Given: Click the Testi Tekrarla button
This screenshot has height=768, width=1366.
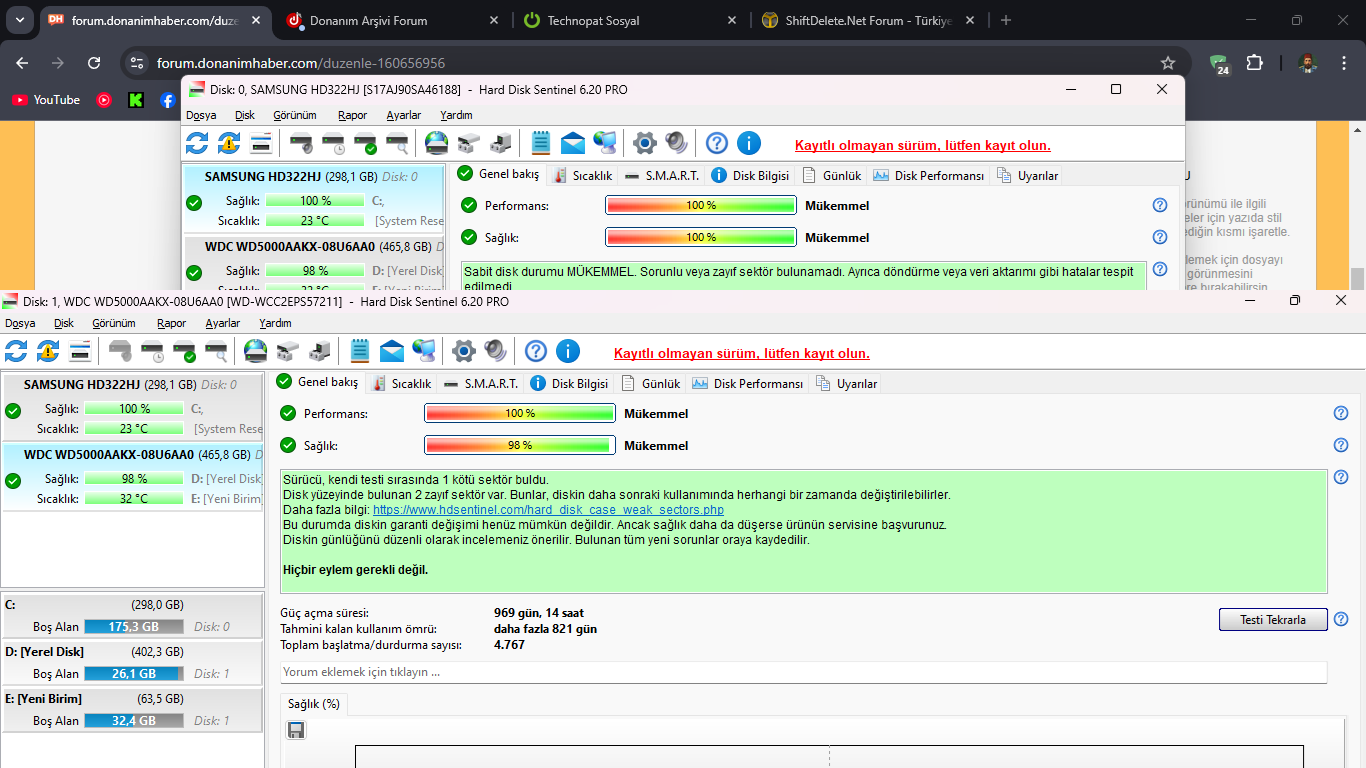Looking at the screenshot, I should coord(1273,620).
